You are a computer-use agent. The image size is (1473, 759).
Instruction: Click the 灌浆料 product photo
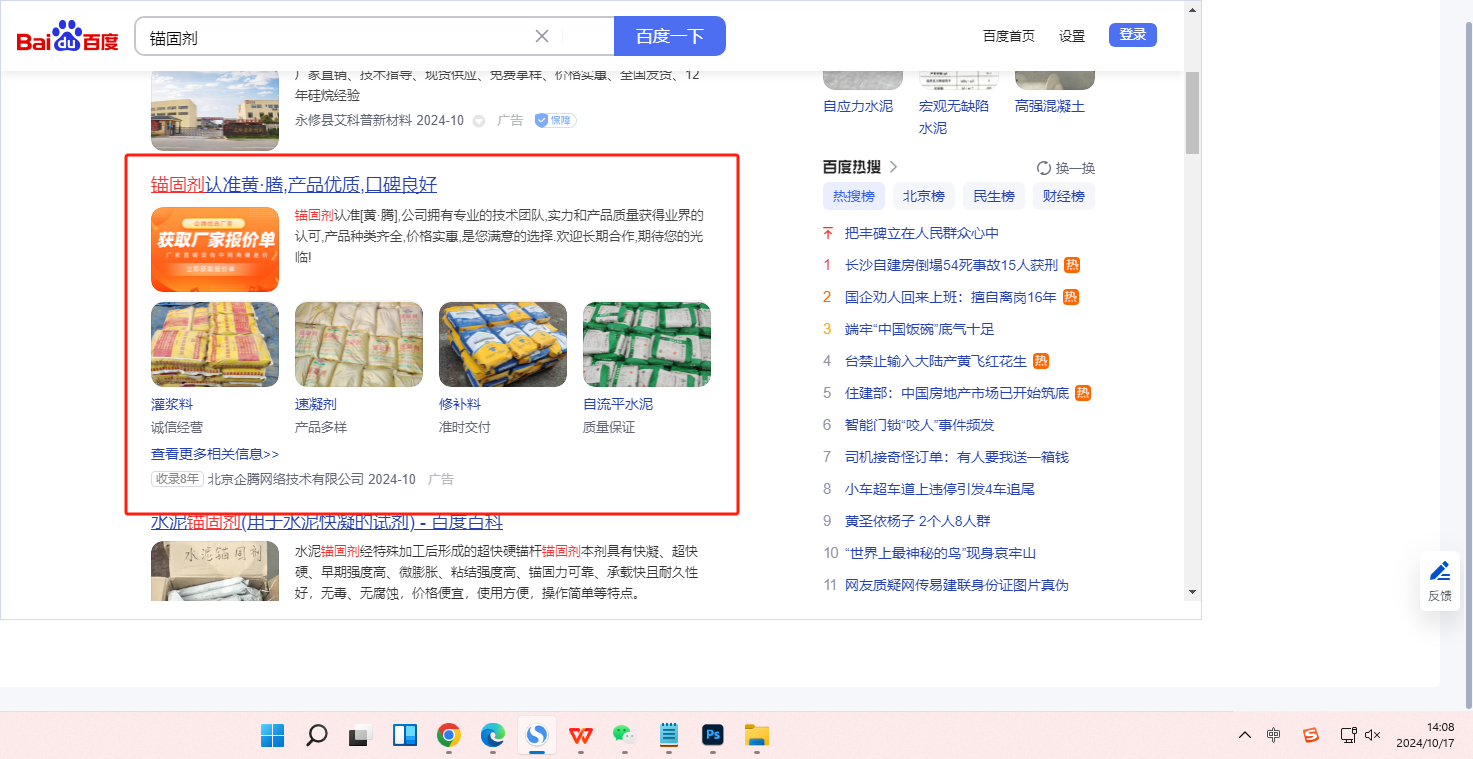tap(215, 345)
